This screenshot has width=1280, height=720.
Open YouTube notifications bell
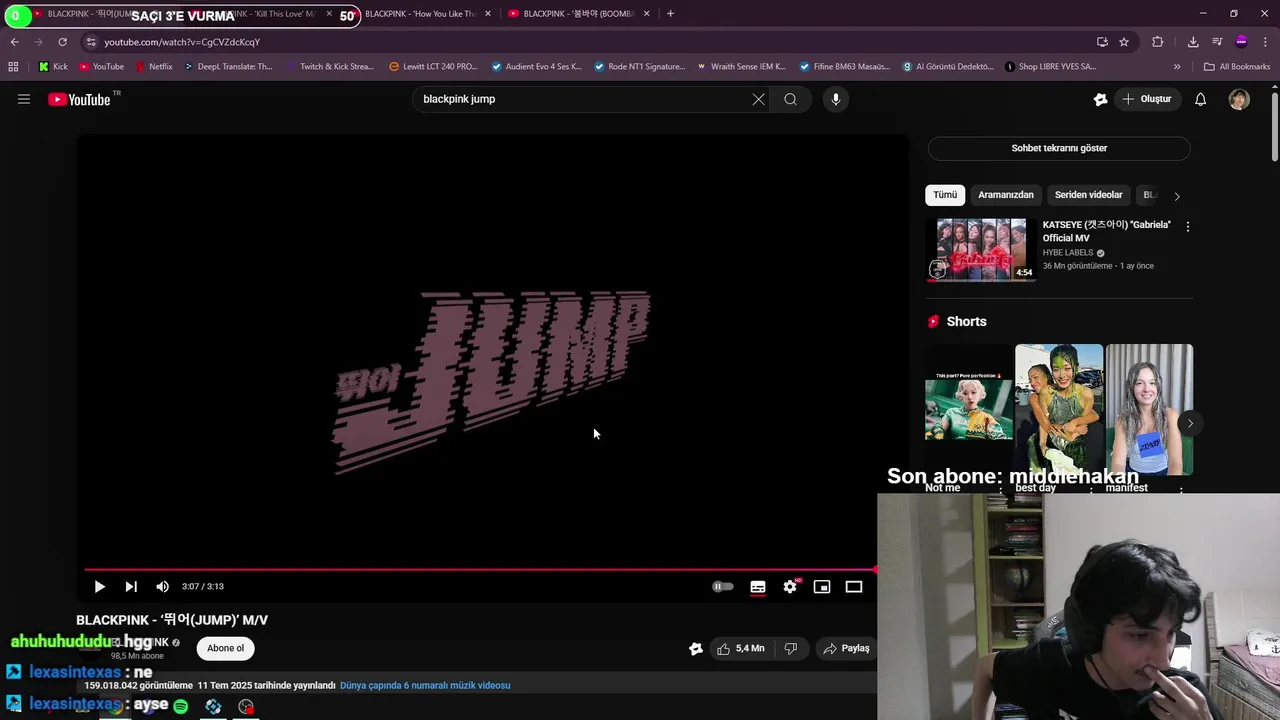1201,99
